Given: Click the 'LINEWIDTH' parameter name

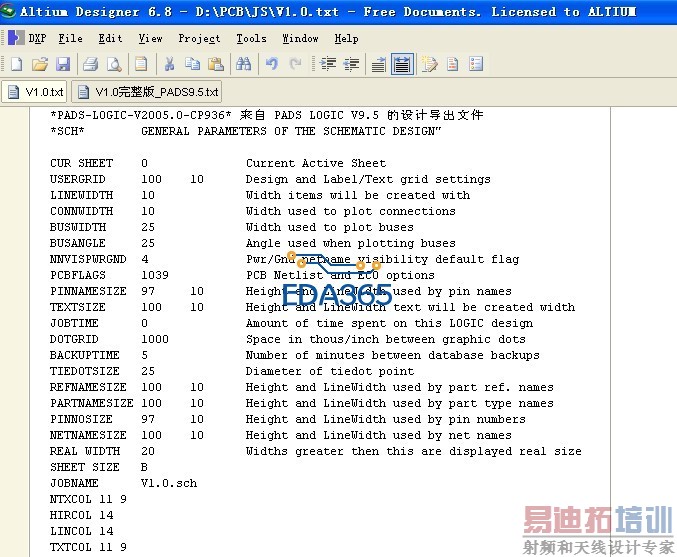Looking at the screenshot, I should (x=82, y=195).
